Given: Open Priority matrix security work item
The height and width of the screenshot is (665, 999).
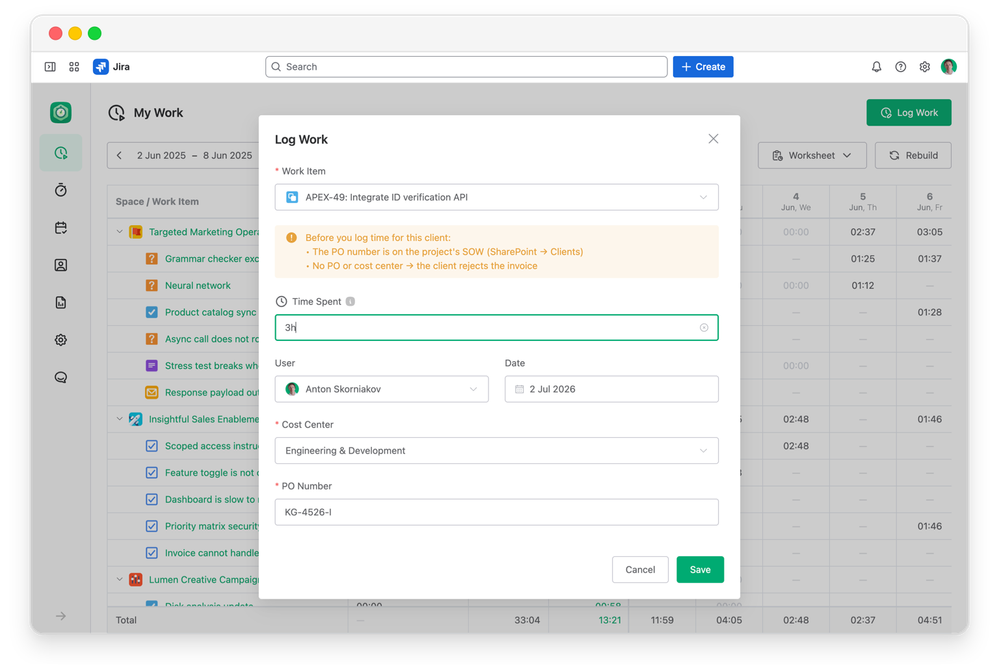Looking at the screenshot, I should [212, 526].
